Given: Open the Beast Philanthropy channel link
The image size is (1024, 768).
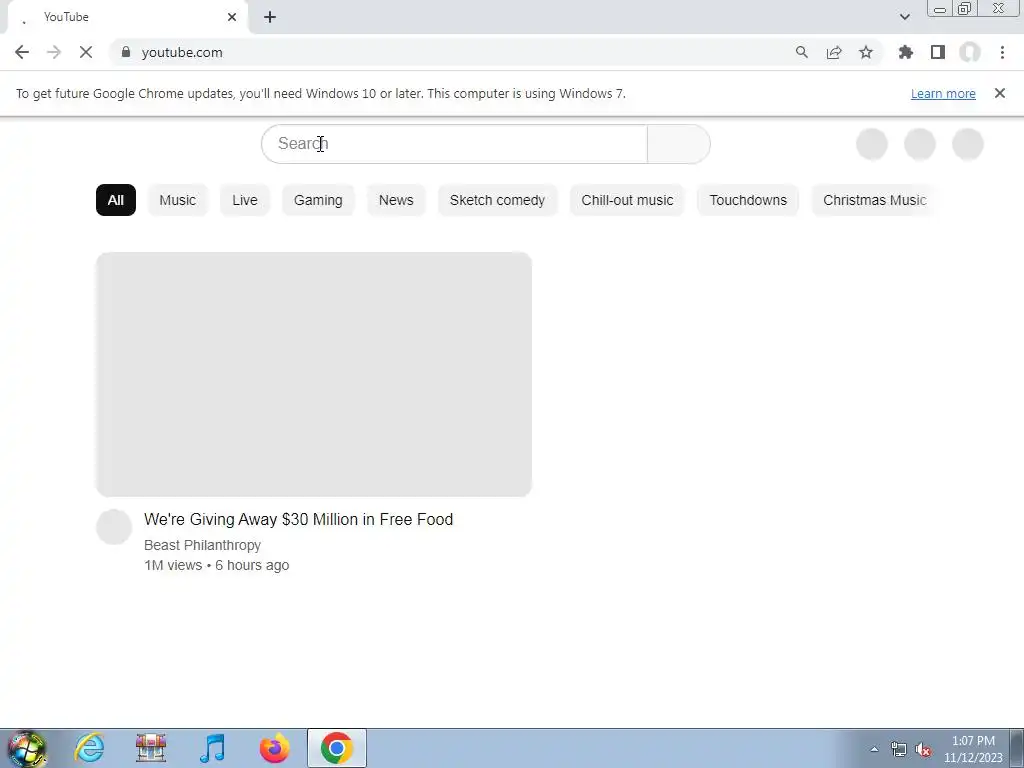Looking at the screenshot, I should point(202,545).
